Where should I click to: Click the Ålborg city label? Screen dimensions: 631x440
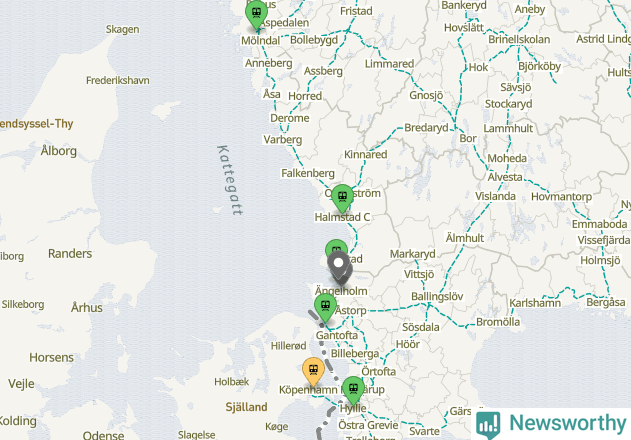pos(59,151)
